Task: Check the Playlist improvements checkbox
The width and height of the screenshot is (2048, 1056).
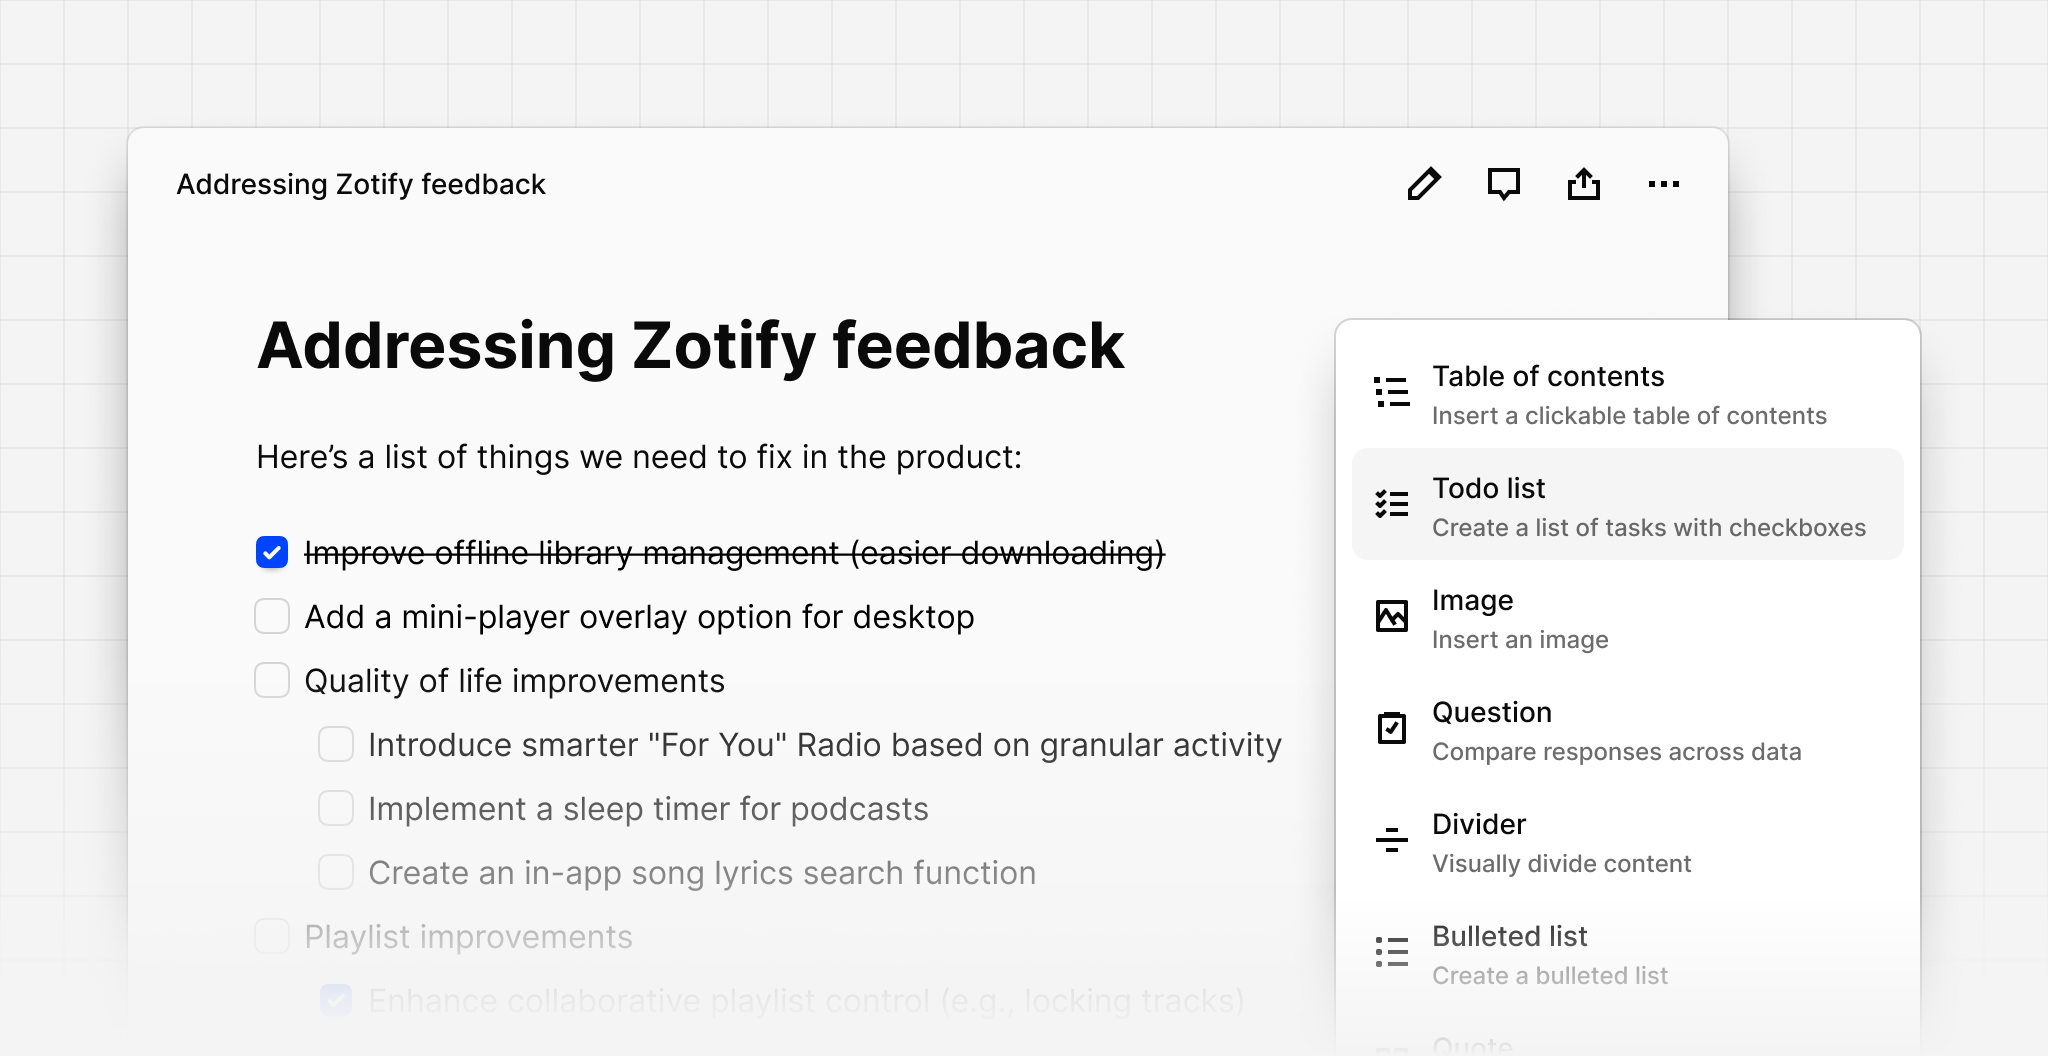Action: (x=271, y=936)
